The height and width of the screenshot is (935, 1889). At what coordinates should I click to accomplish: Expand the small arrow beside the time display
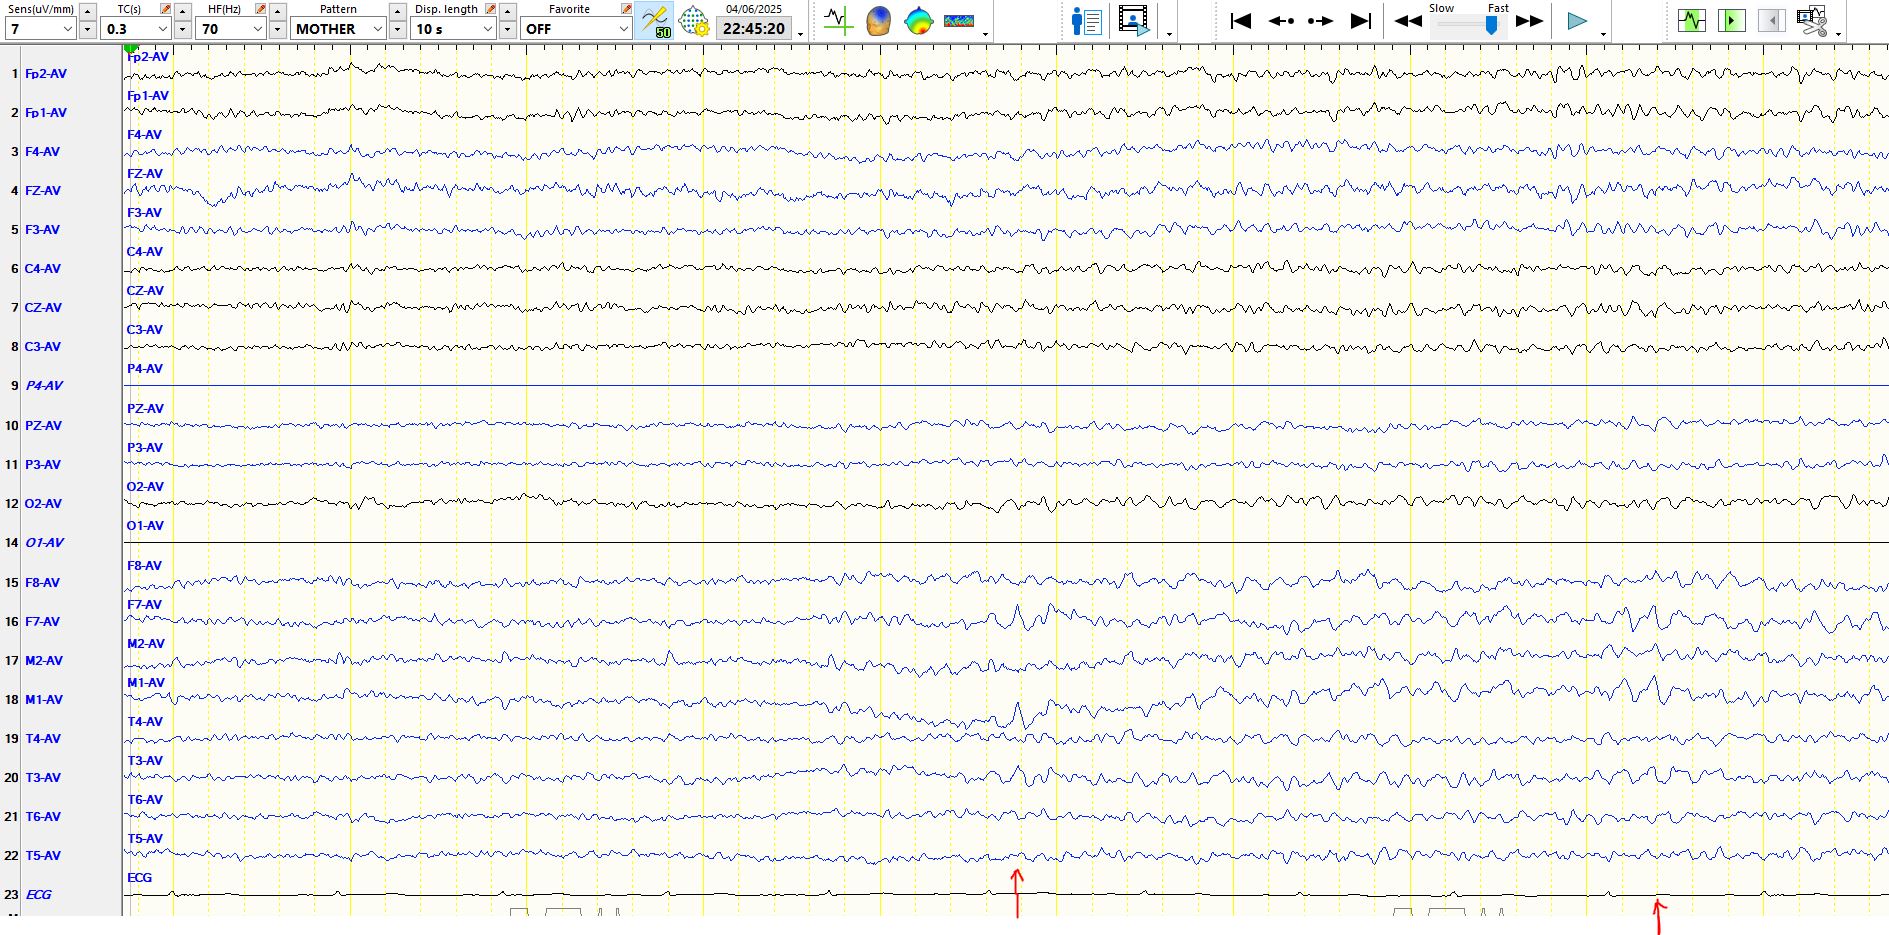tap(801, 34)
